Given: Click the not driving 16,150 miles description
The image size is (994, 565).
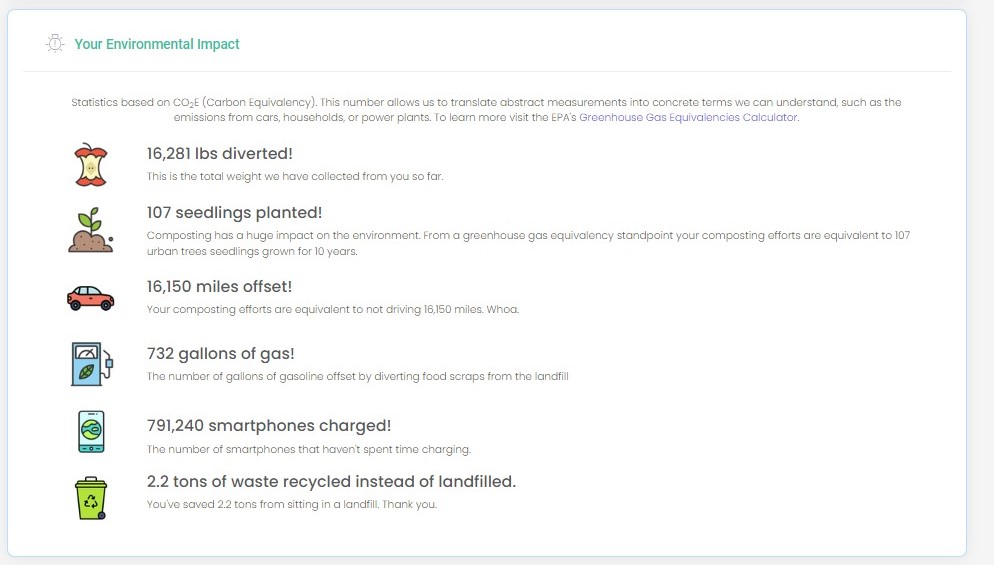Looking at the screenshot, I should (x=332, y=309).
